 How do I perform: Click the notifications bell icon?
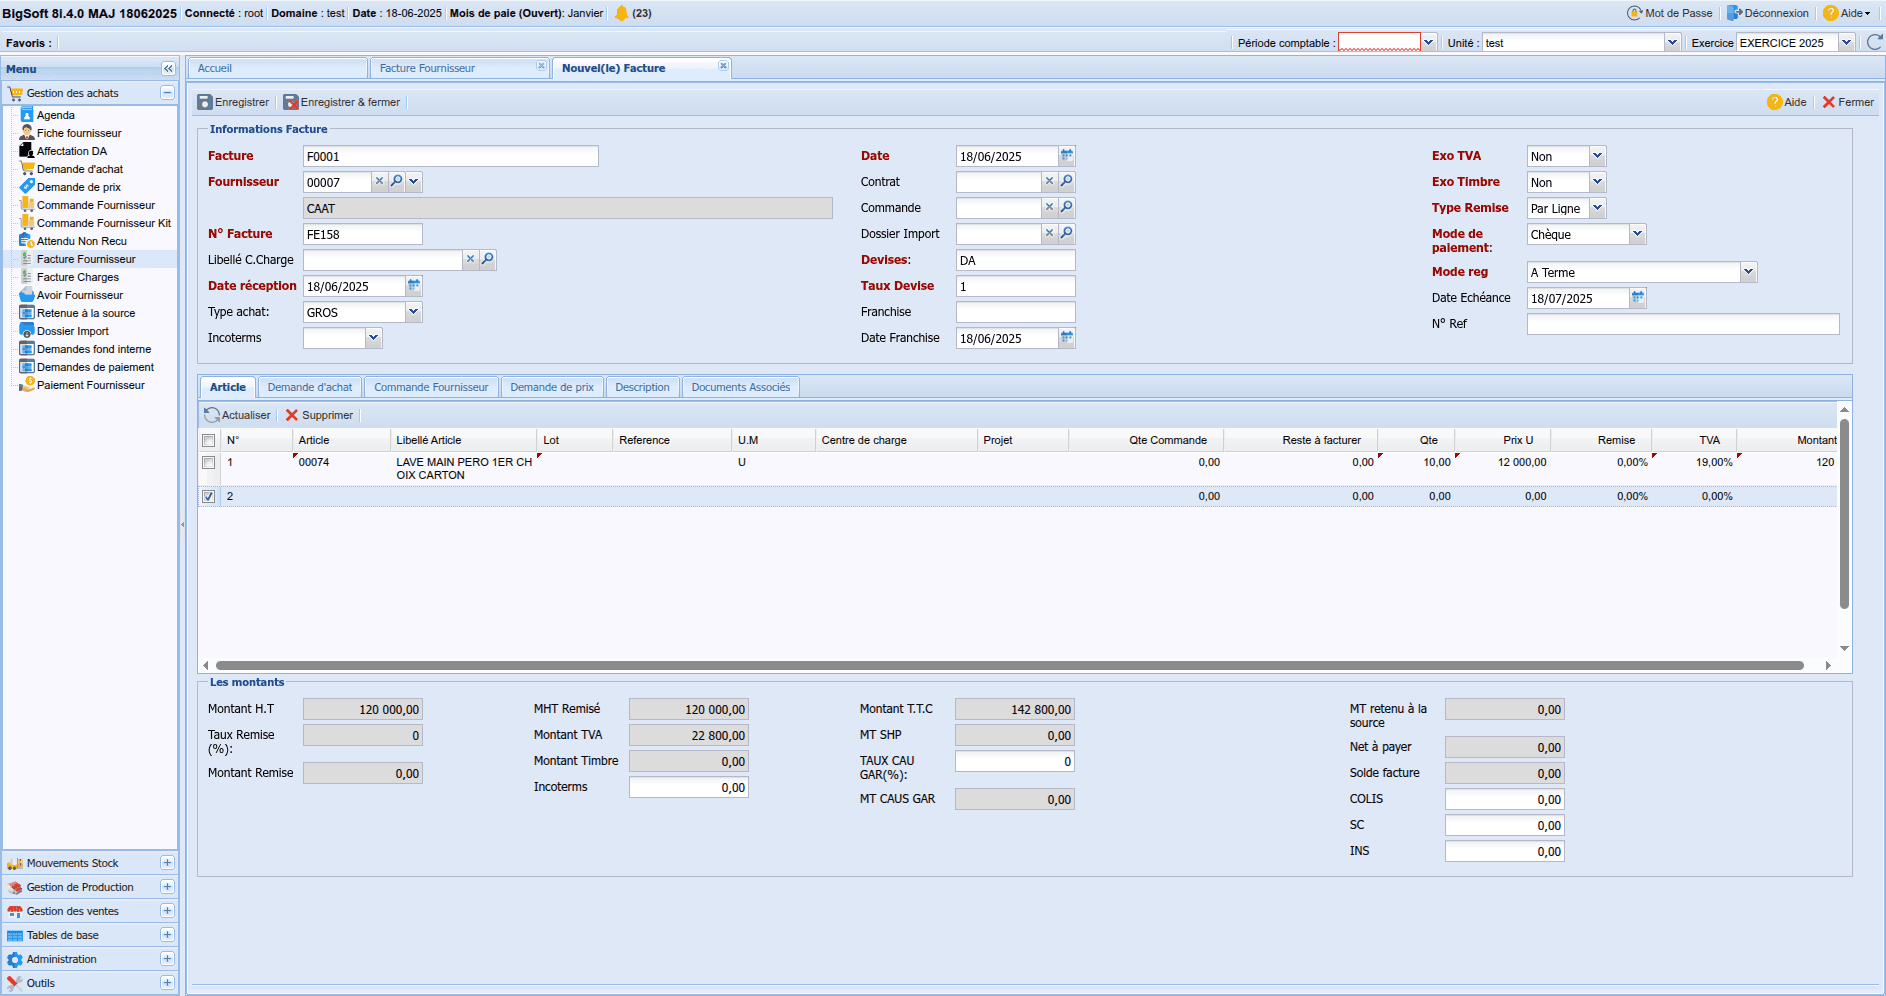pos(621,13)
